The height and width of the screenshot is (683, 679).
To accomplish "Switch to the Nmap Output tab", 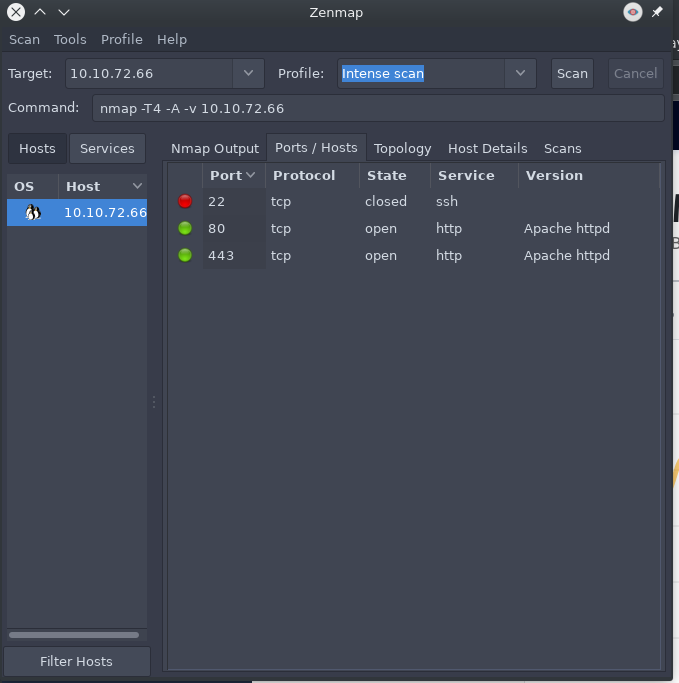I will click(215, 149).
